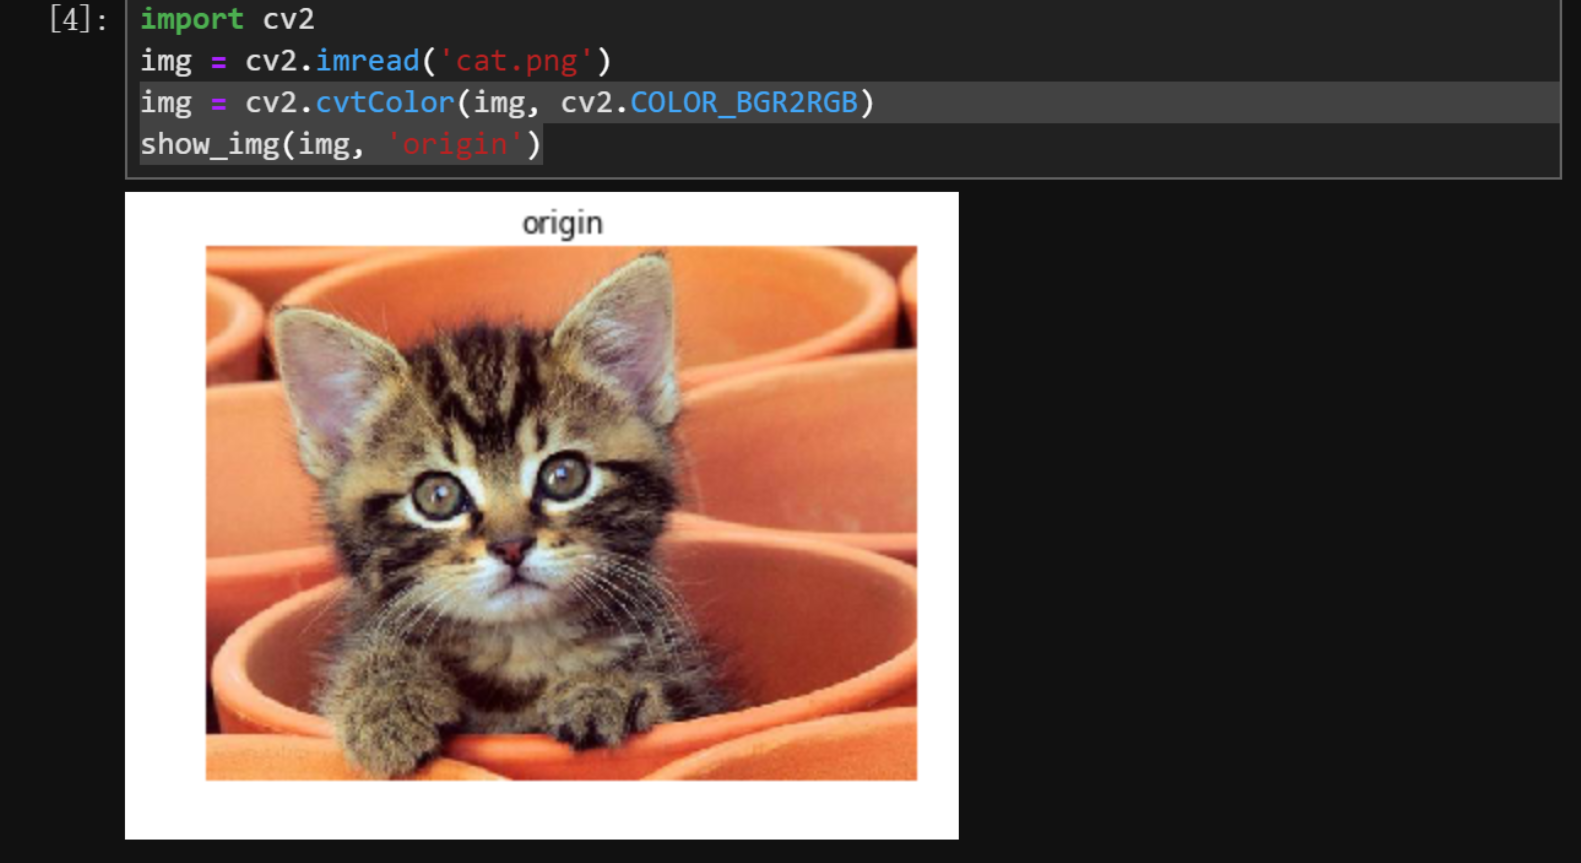Click the kitten's right eye in the plot
Image resolution: width=1581 pixels, height=863 pixels.
tap(565, 475)
